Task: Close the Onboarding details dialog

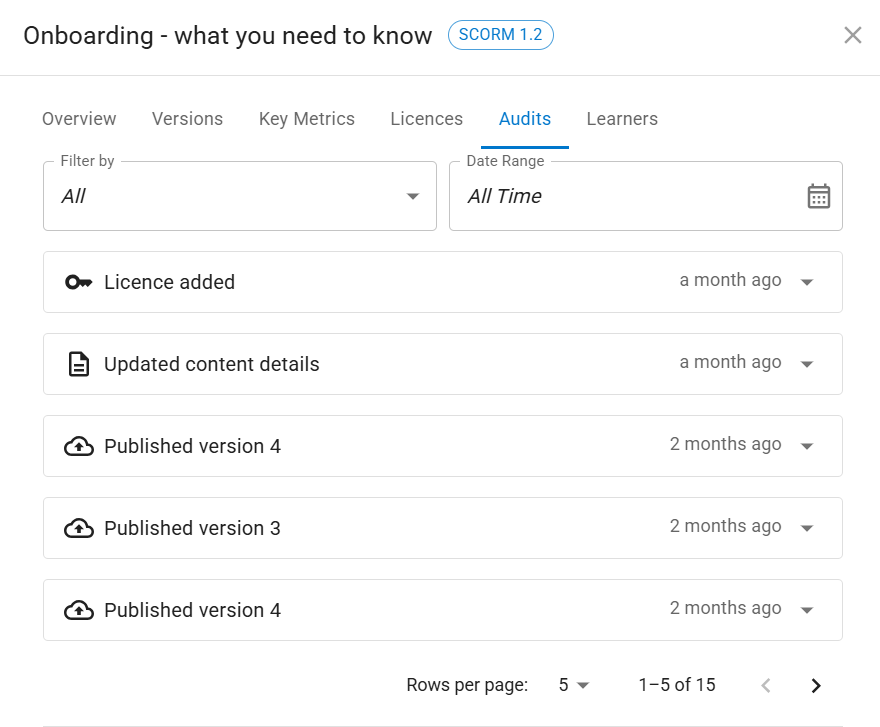Action: [852, 36]
